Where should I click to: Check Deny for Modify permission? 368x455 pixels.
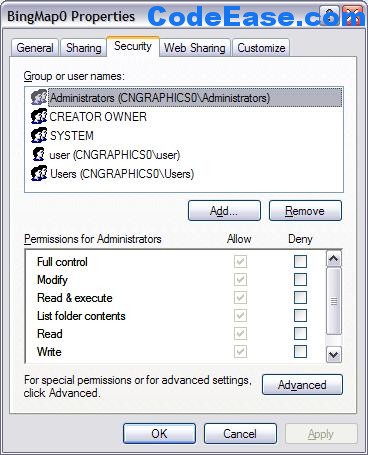300,279
